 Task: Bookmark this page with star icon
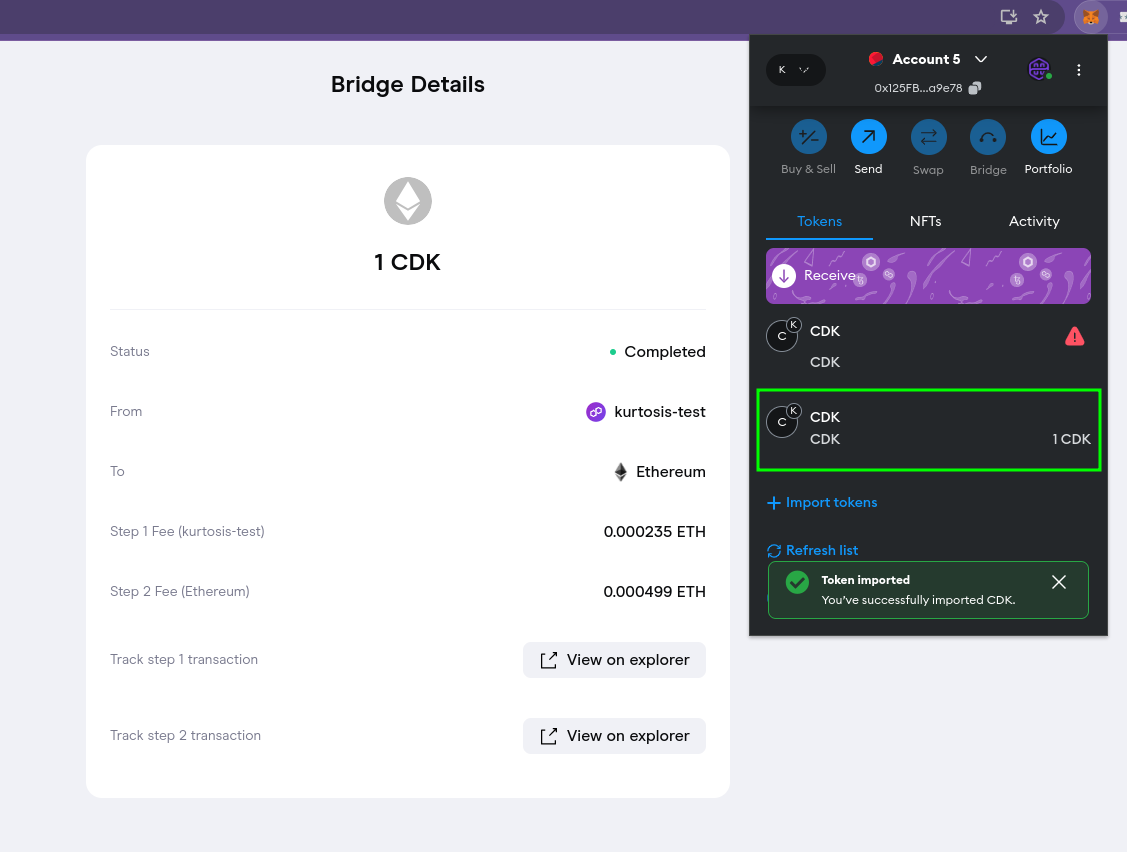[1041, 17]
